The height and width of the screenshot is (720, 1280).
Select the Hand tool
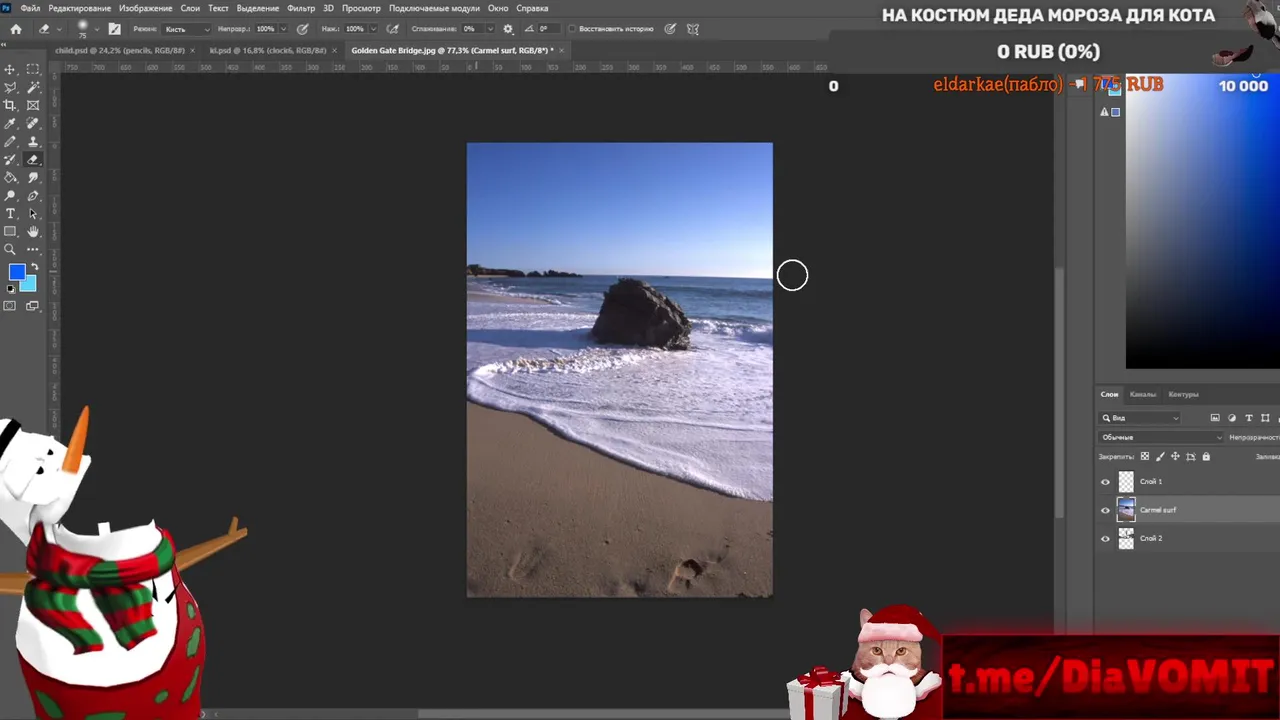coord(33,232)
